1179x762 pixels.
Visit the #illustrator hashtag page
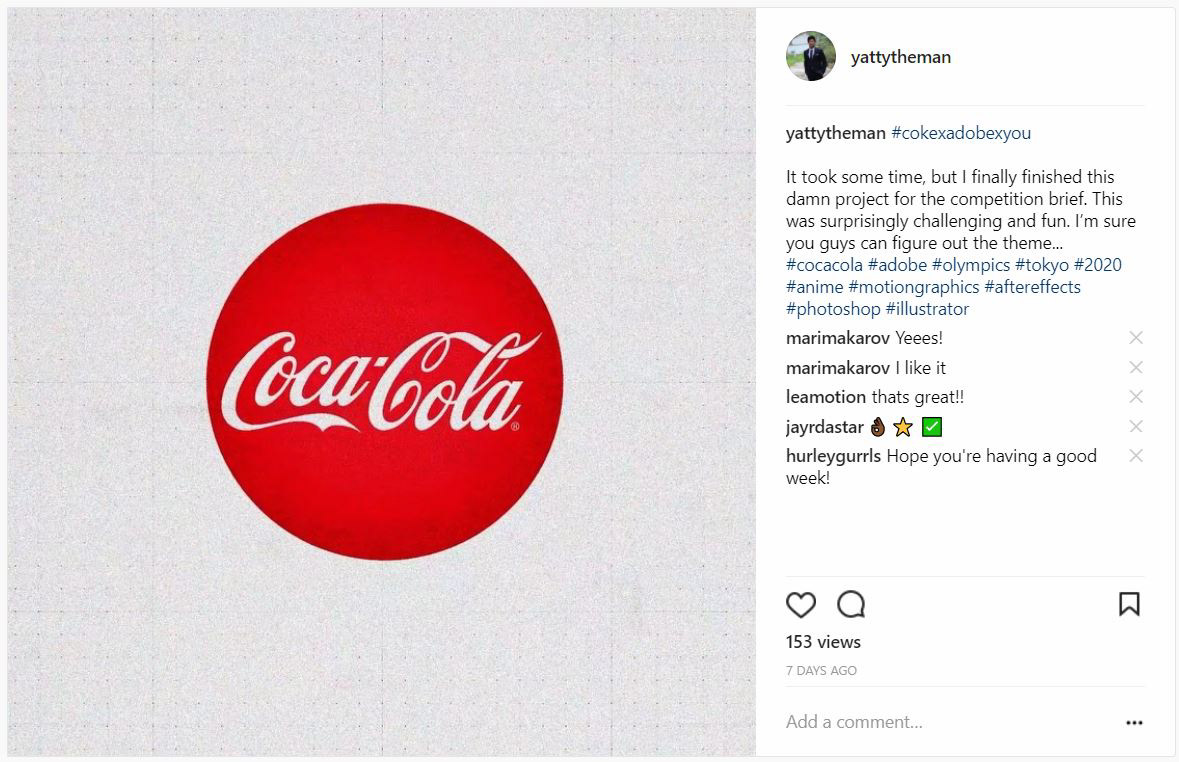point(927,309)
